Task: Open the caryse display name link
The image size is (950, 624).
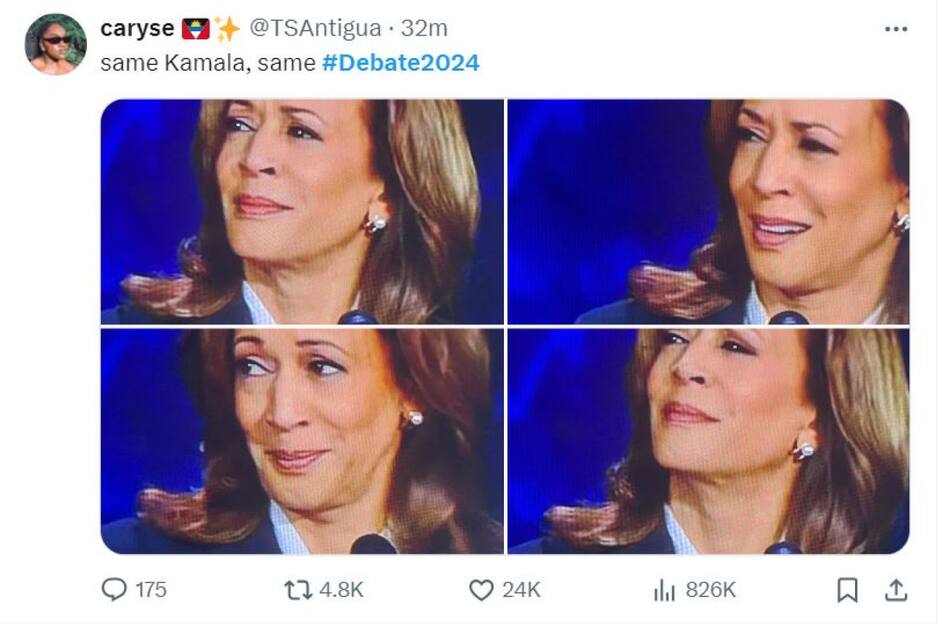Action: tap(138, 29)
